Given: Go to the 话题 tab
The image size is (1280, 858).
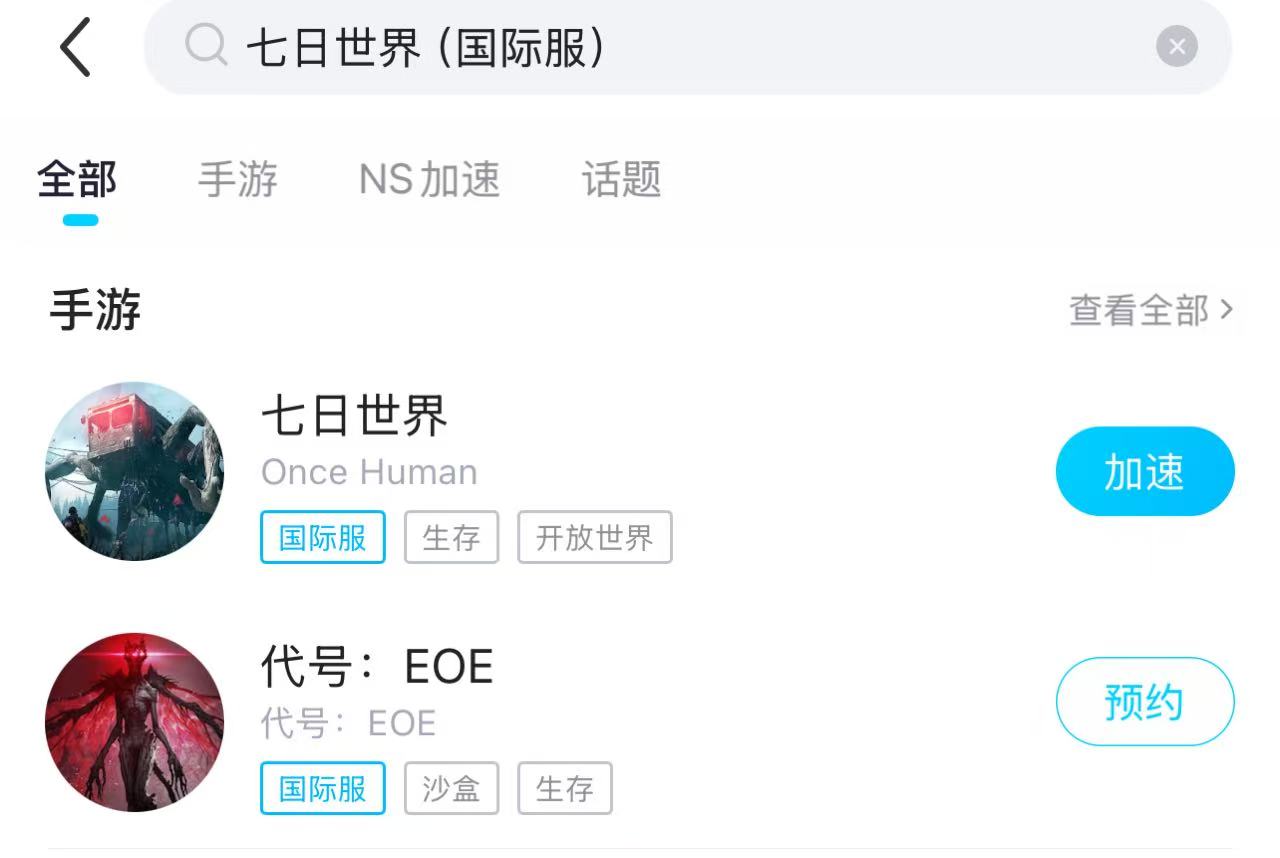Looking at the screenshot, I should point(621,180).
